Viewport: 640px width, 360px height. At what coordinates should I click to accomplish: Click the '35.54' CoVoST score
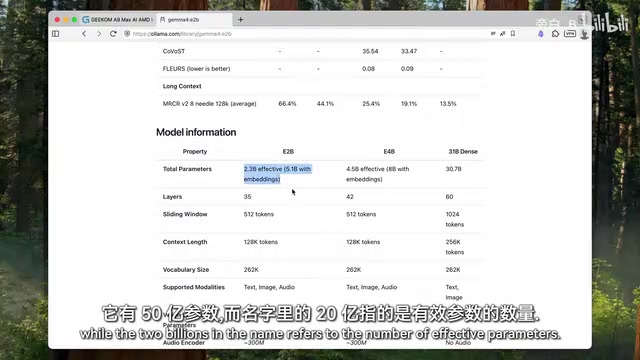pyautogui.click(x=370, y=51)
